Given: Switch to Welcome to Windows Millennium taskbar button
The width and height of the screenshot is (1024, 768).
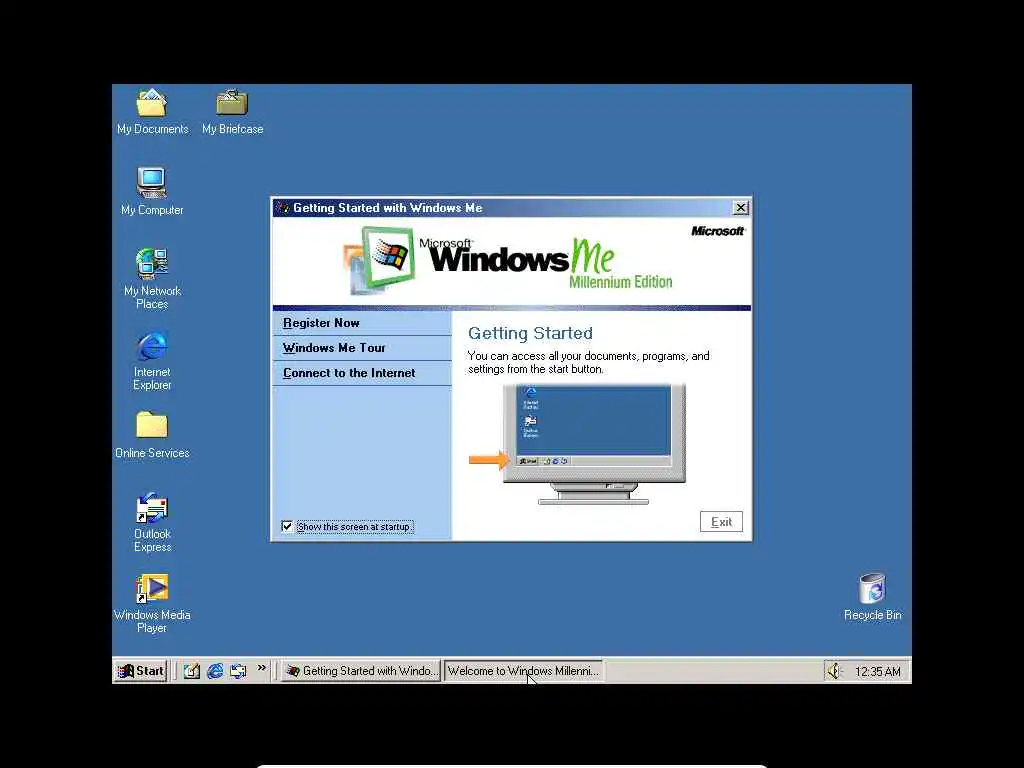Looking at the screenshot, I should pyautogui.click(x=523, y=671).
